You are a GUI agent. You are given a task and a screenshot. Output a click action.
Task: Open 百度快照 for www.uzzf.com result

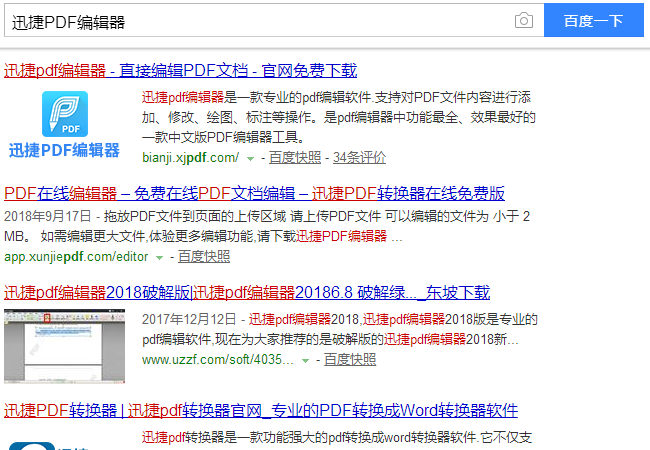click(x=350, y=359)
